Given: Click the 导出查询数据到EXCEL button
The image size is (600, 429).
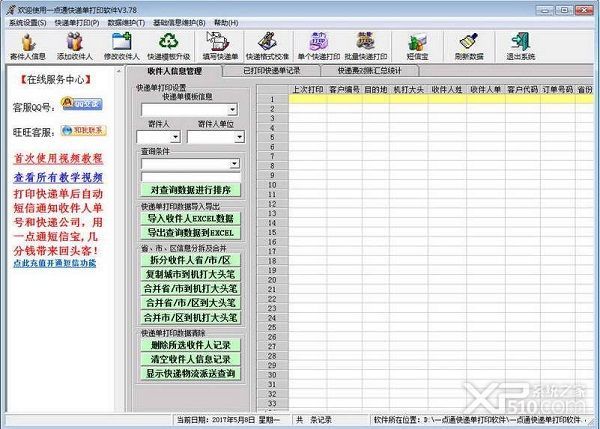Looking at the screenshot, I should pyautogui.click(x=191, y=233).
